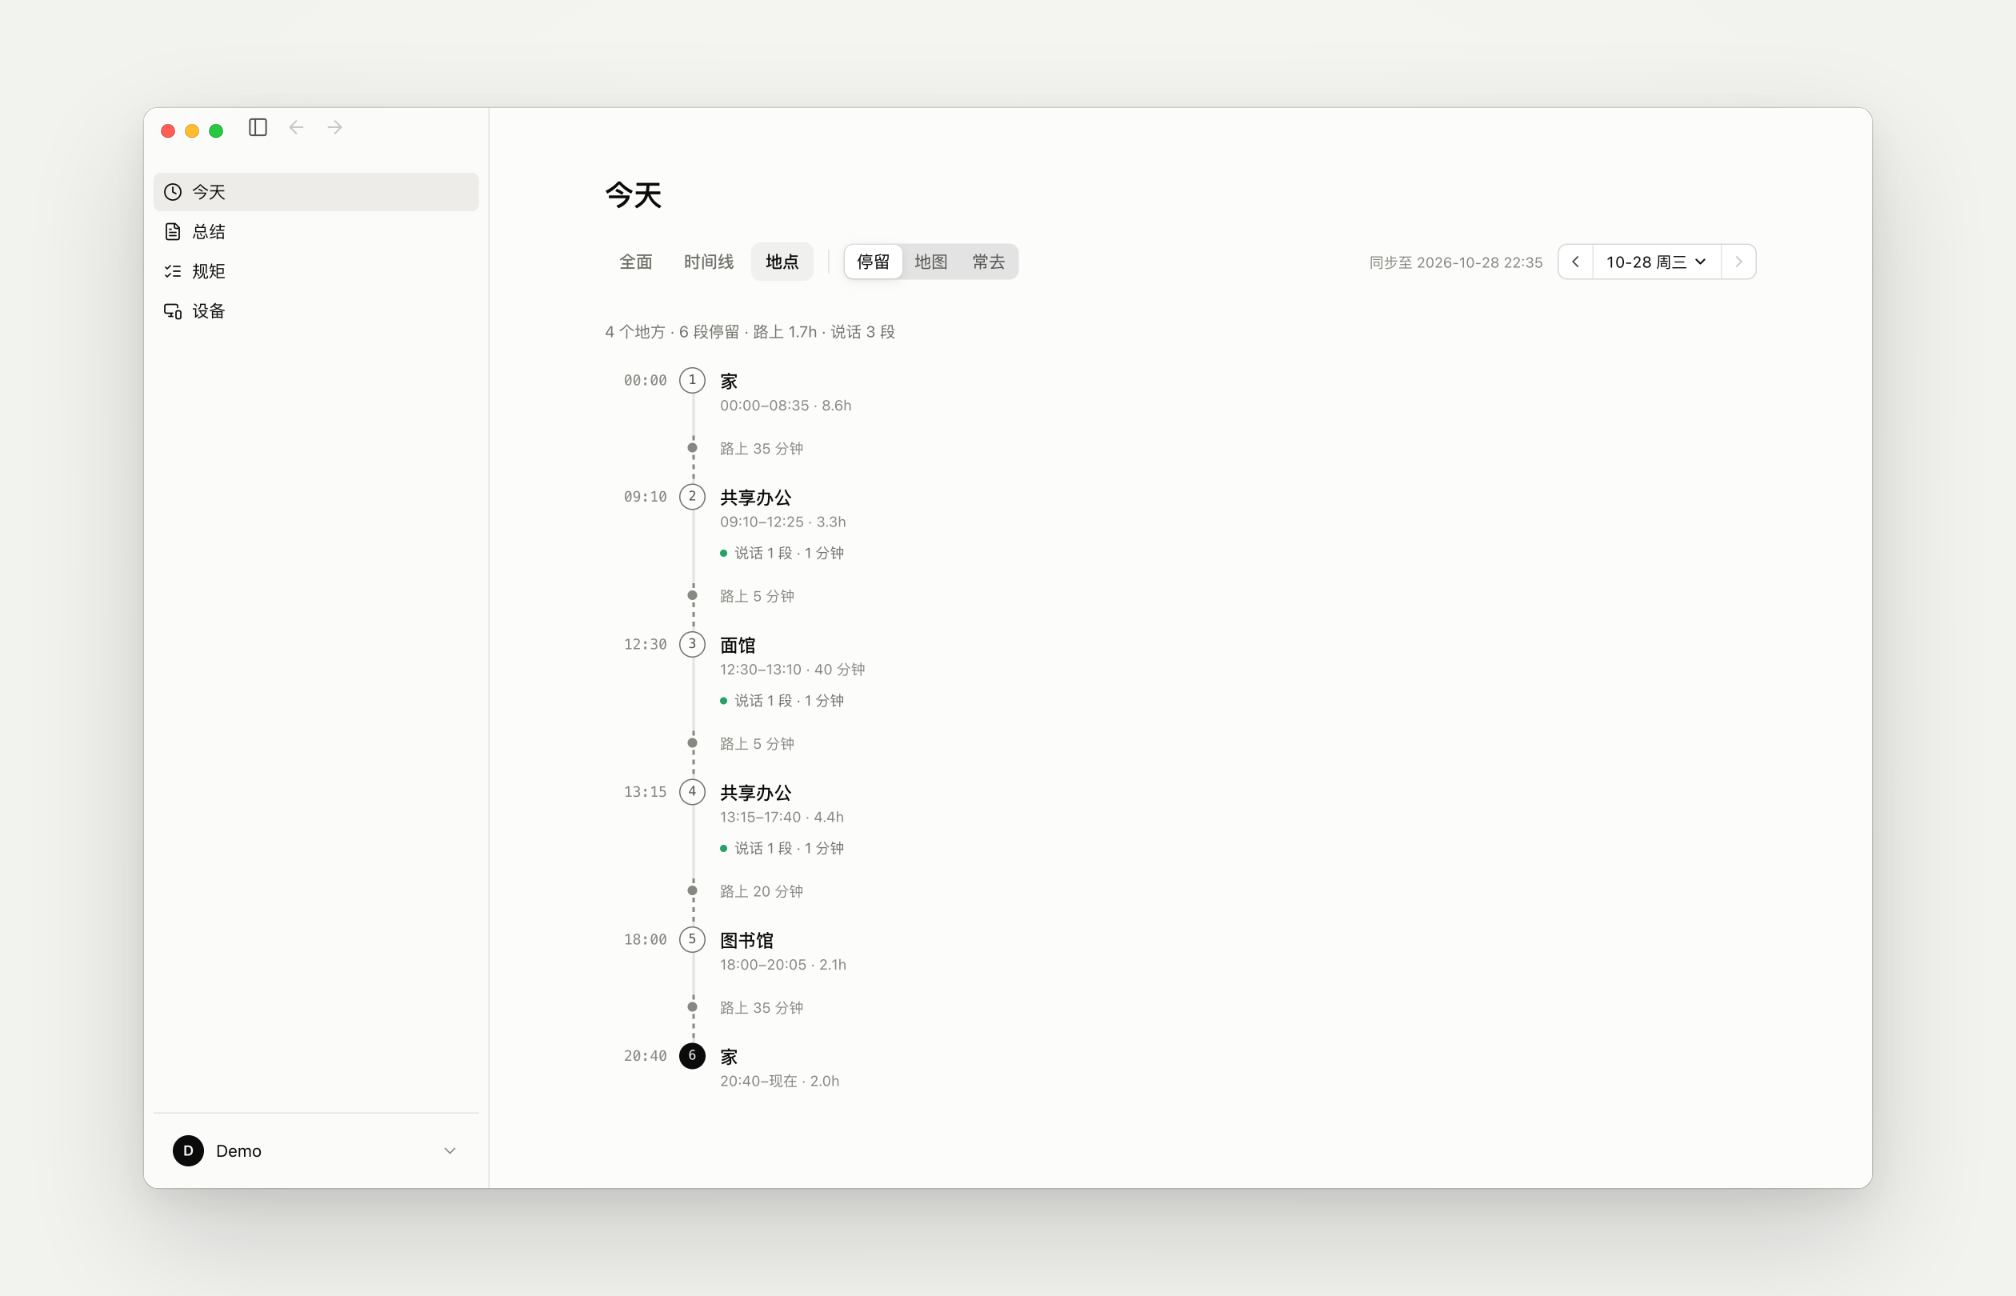Click stop marker 2 共享办公
The height and width of the screenshot is (1296, 2016).
click(692, 497)
